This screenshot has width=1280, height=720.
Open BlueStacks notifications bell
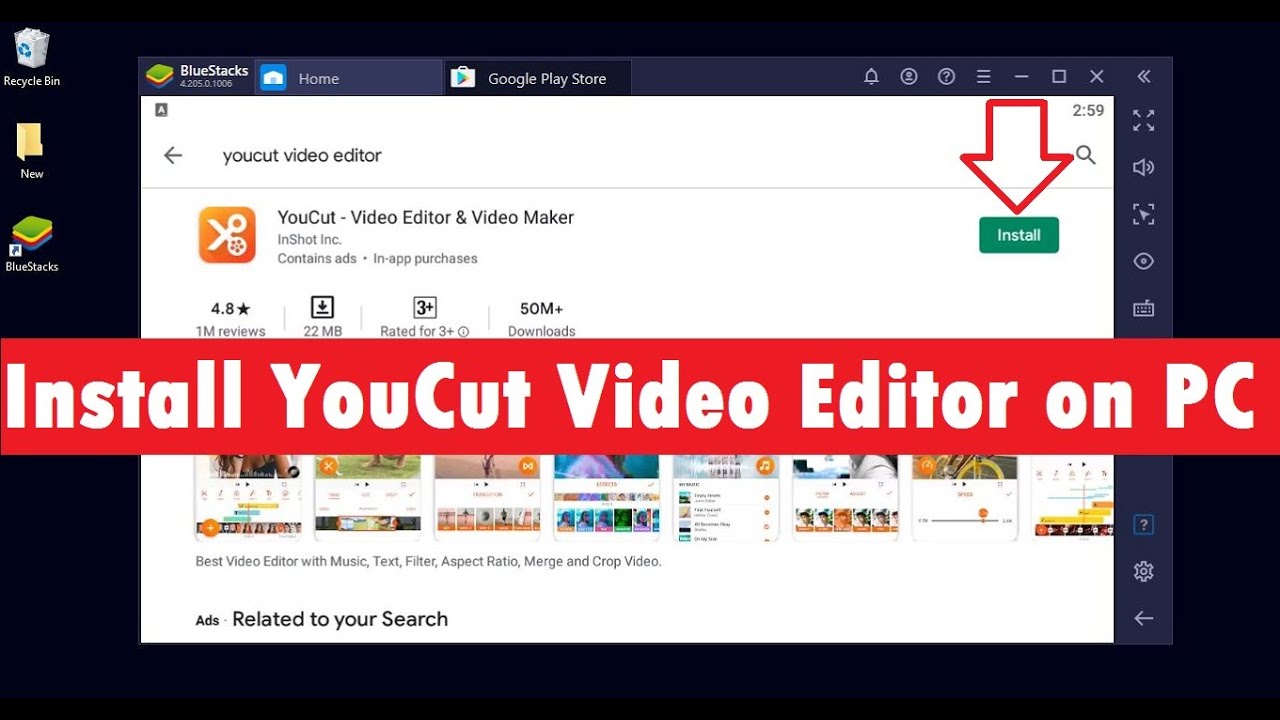click(x=871, y=77)
